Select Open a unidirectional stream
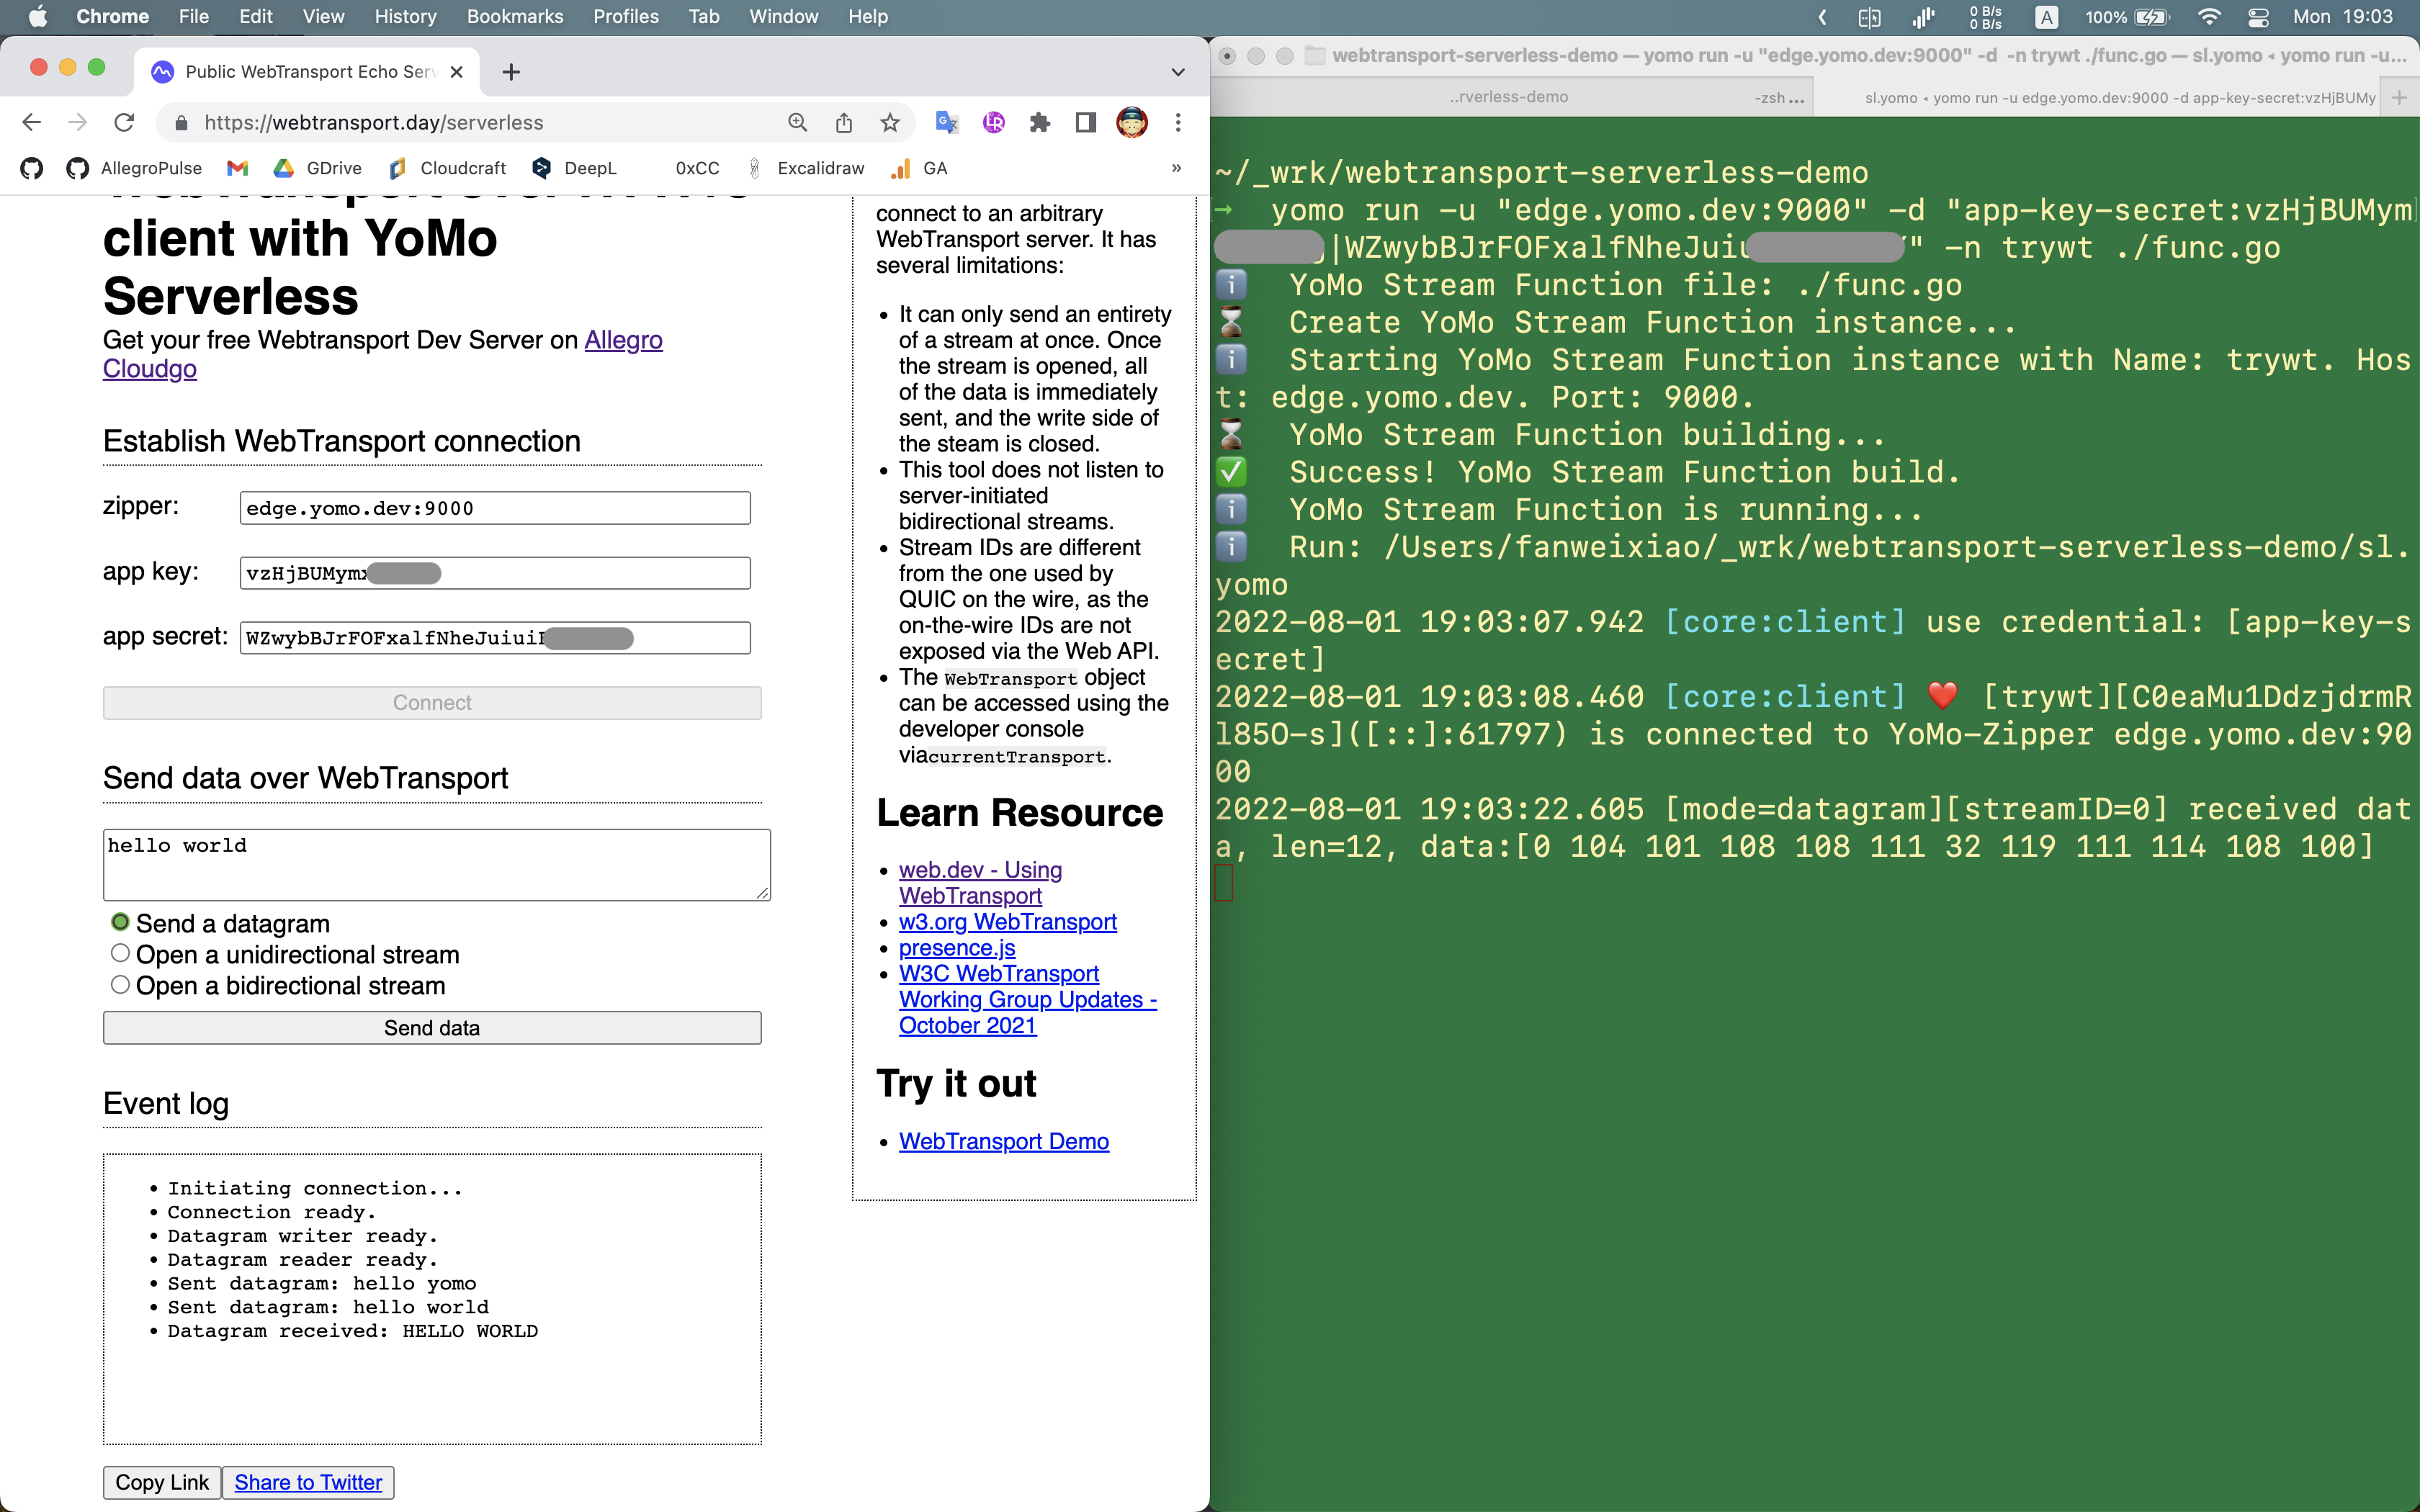The image size is (2420, 1512). point(120,954)
